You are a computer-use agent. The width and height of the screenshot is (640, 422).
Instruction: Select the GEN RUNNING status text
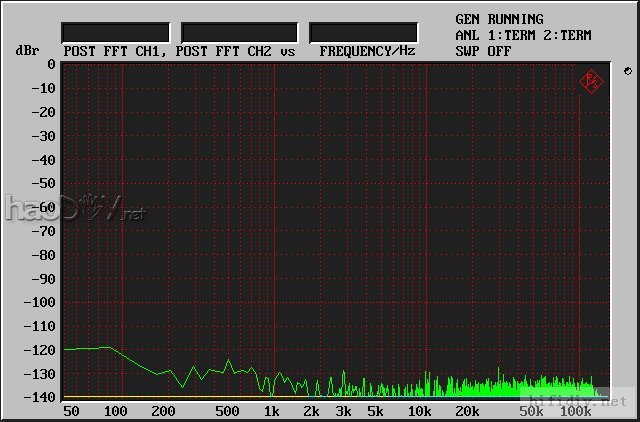pos(499,19)
